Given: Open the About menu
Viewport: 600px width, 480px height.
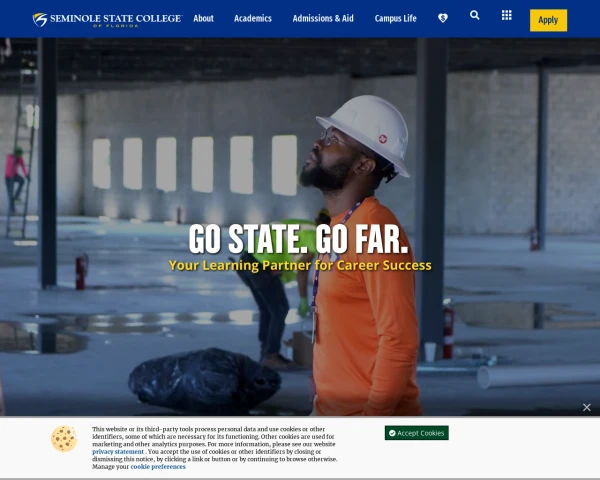Looking at the screenshot, I should coord(204,18).
